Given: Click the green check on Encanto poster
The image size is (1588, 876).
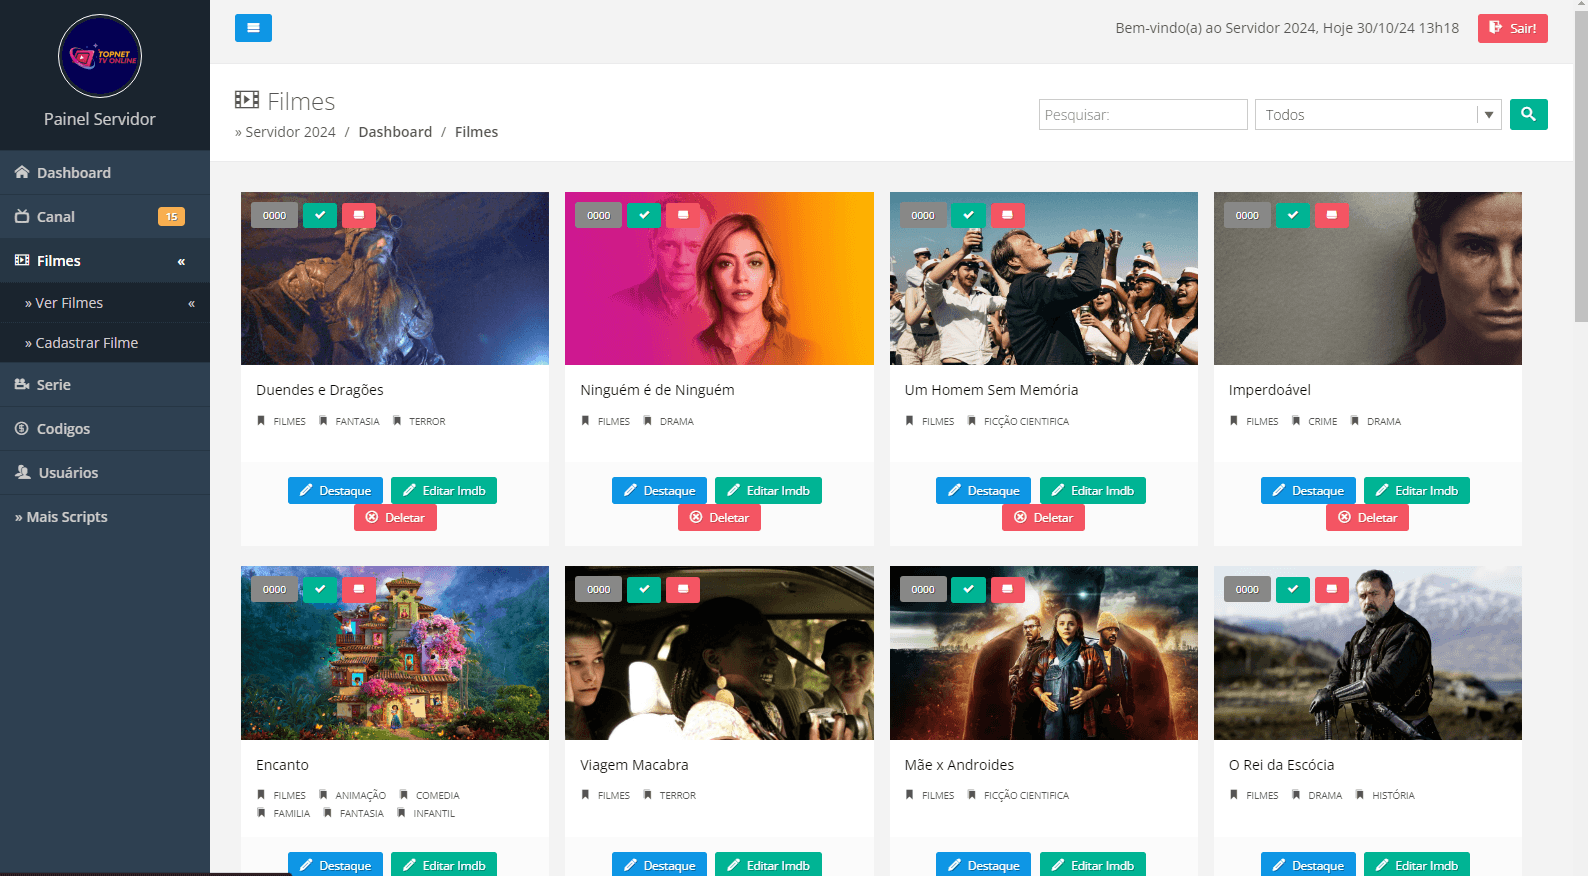Looking at the screenshot, I should pos(320,589).
